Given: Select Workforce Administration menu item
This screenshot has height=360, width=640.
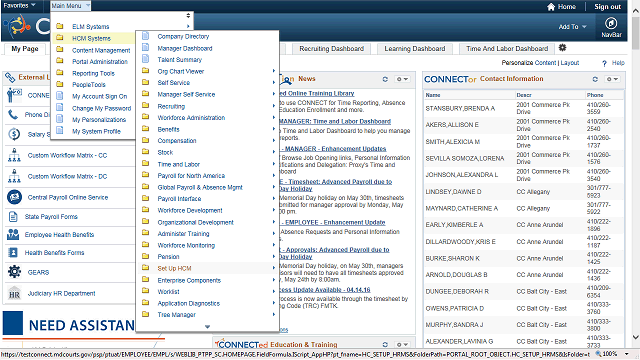Looking at the screenshot, I should (191, 118).
